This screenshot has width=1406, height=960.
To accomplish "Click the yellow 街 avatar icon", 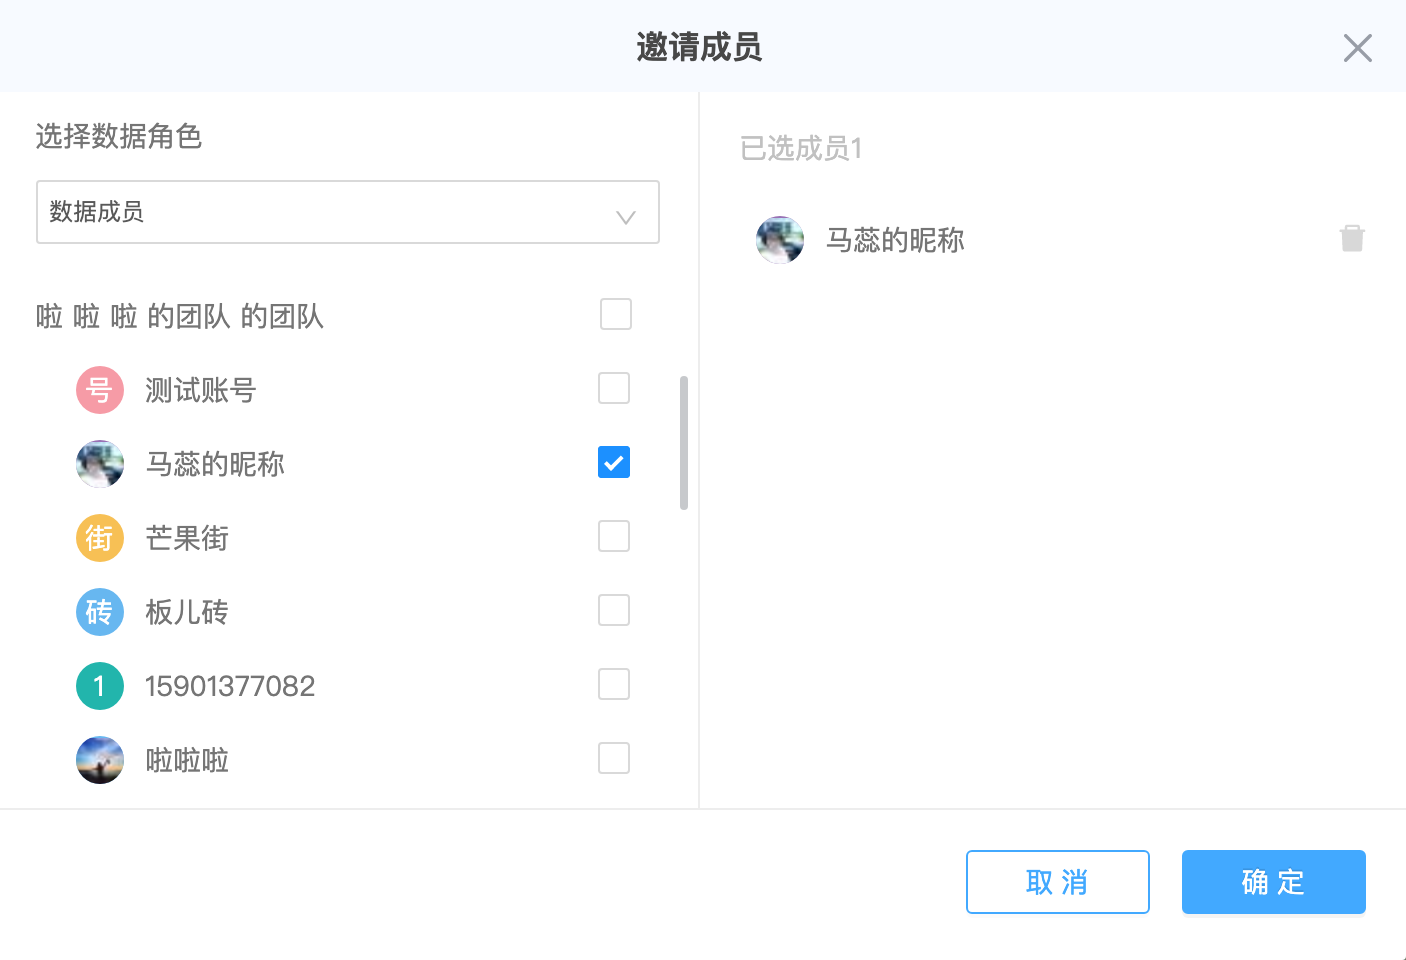I will 100,538.
